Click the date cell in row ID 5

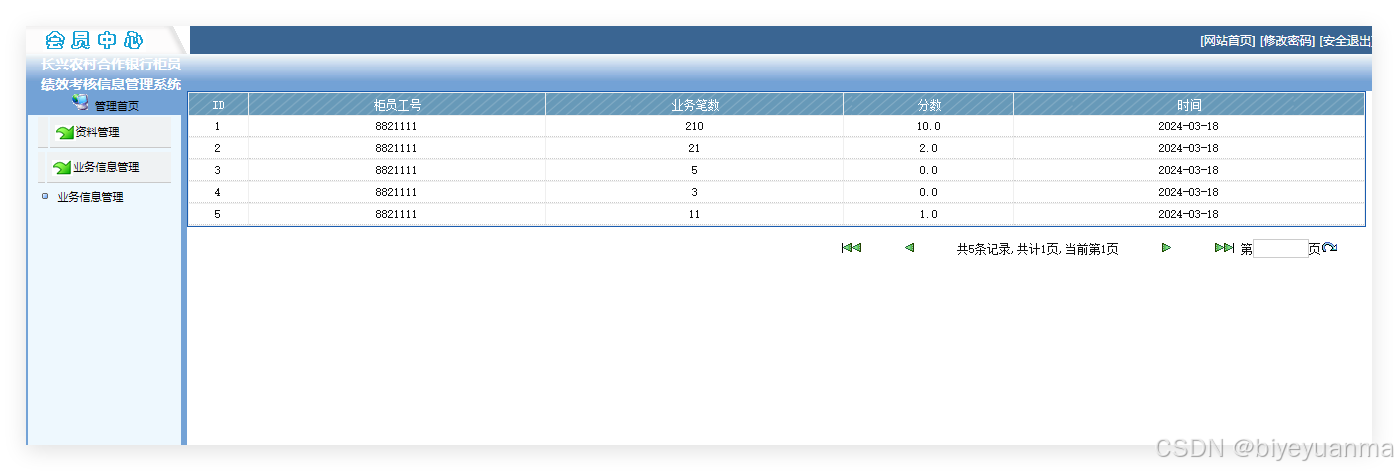pyautogui.click(x=1189, y=215)
